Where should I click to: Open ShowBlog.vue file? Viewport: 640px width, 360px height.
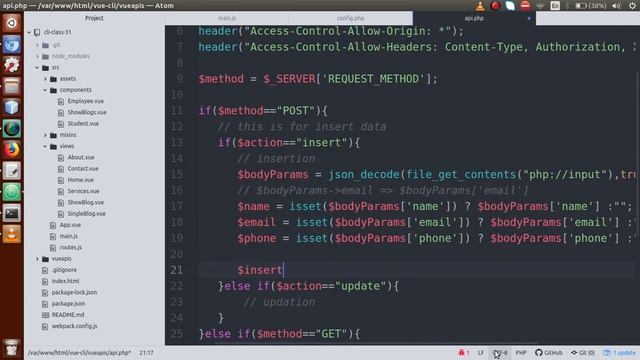click(85, 203)
